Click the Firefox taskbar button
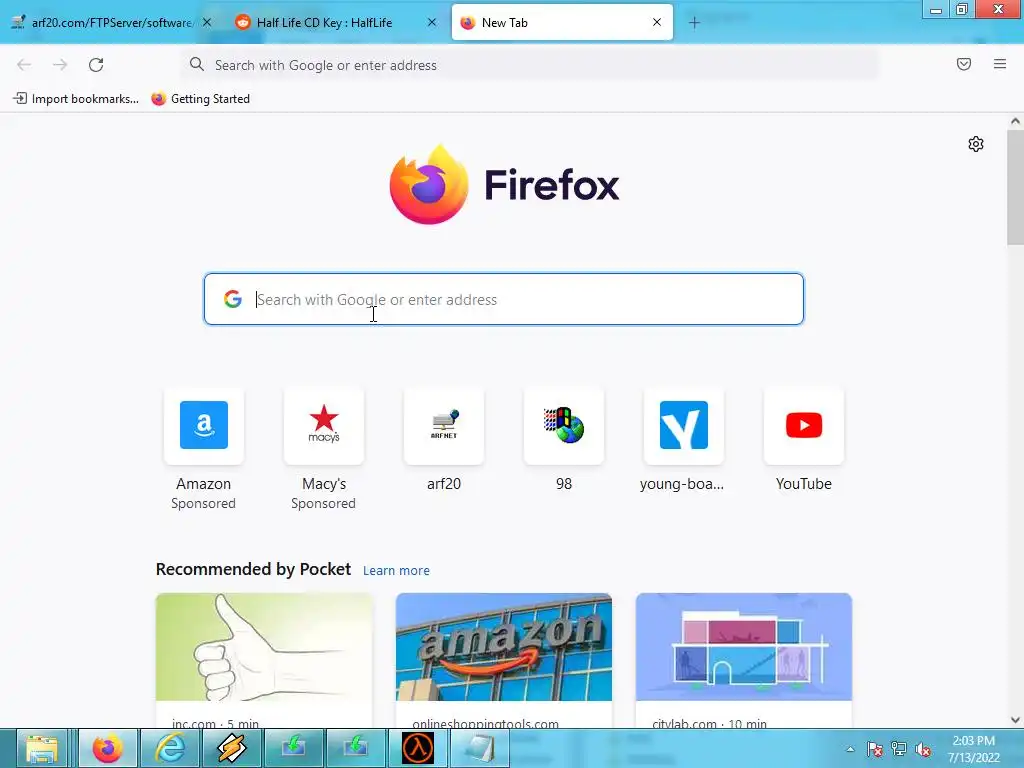Screen dimensions: 1024x768 [108, 748]
